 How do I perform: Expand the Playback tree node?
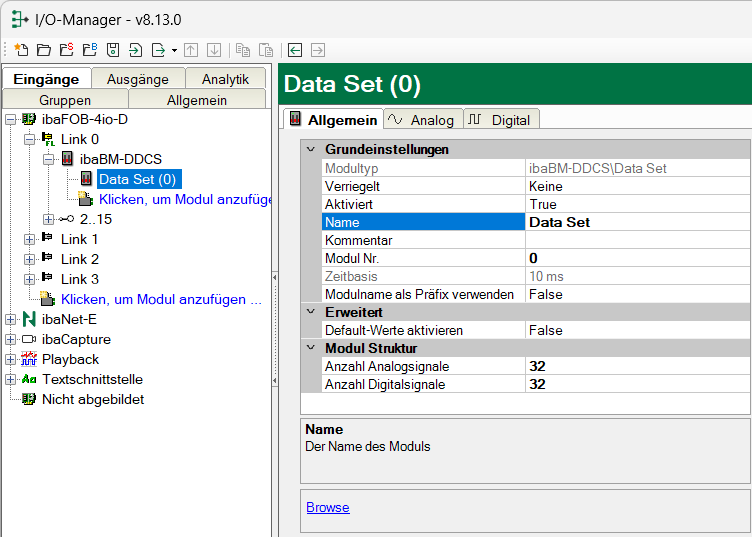10,359
